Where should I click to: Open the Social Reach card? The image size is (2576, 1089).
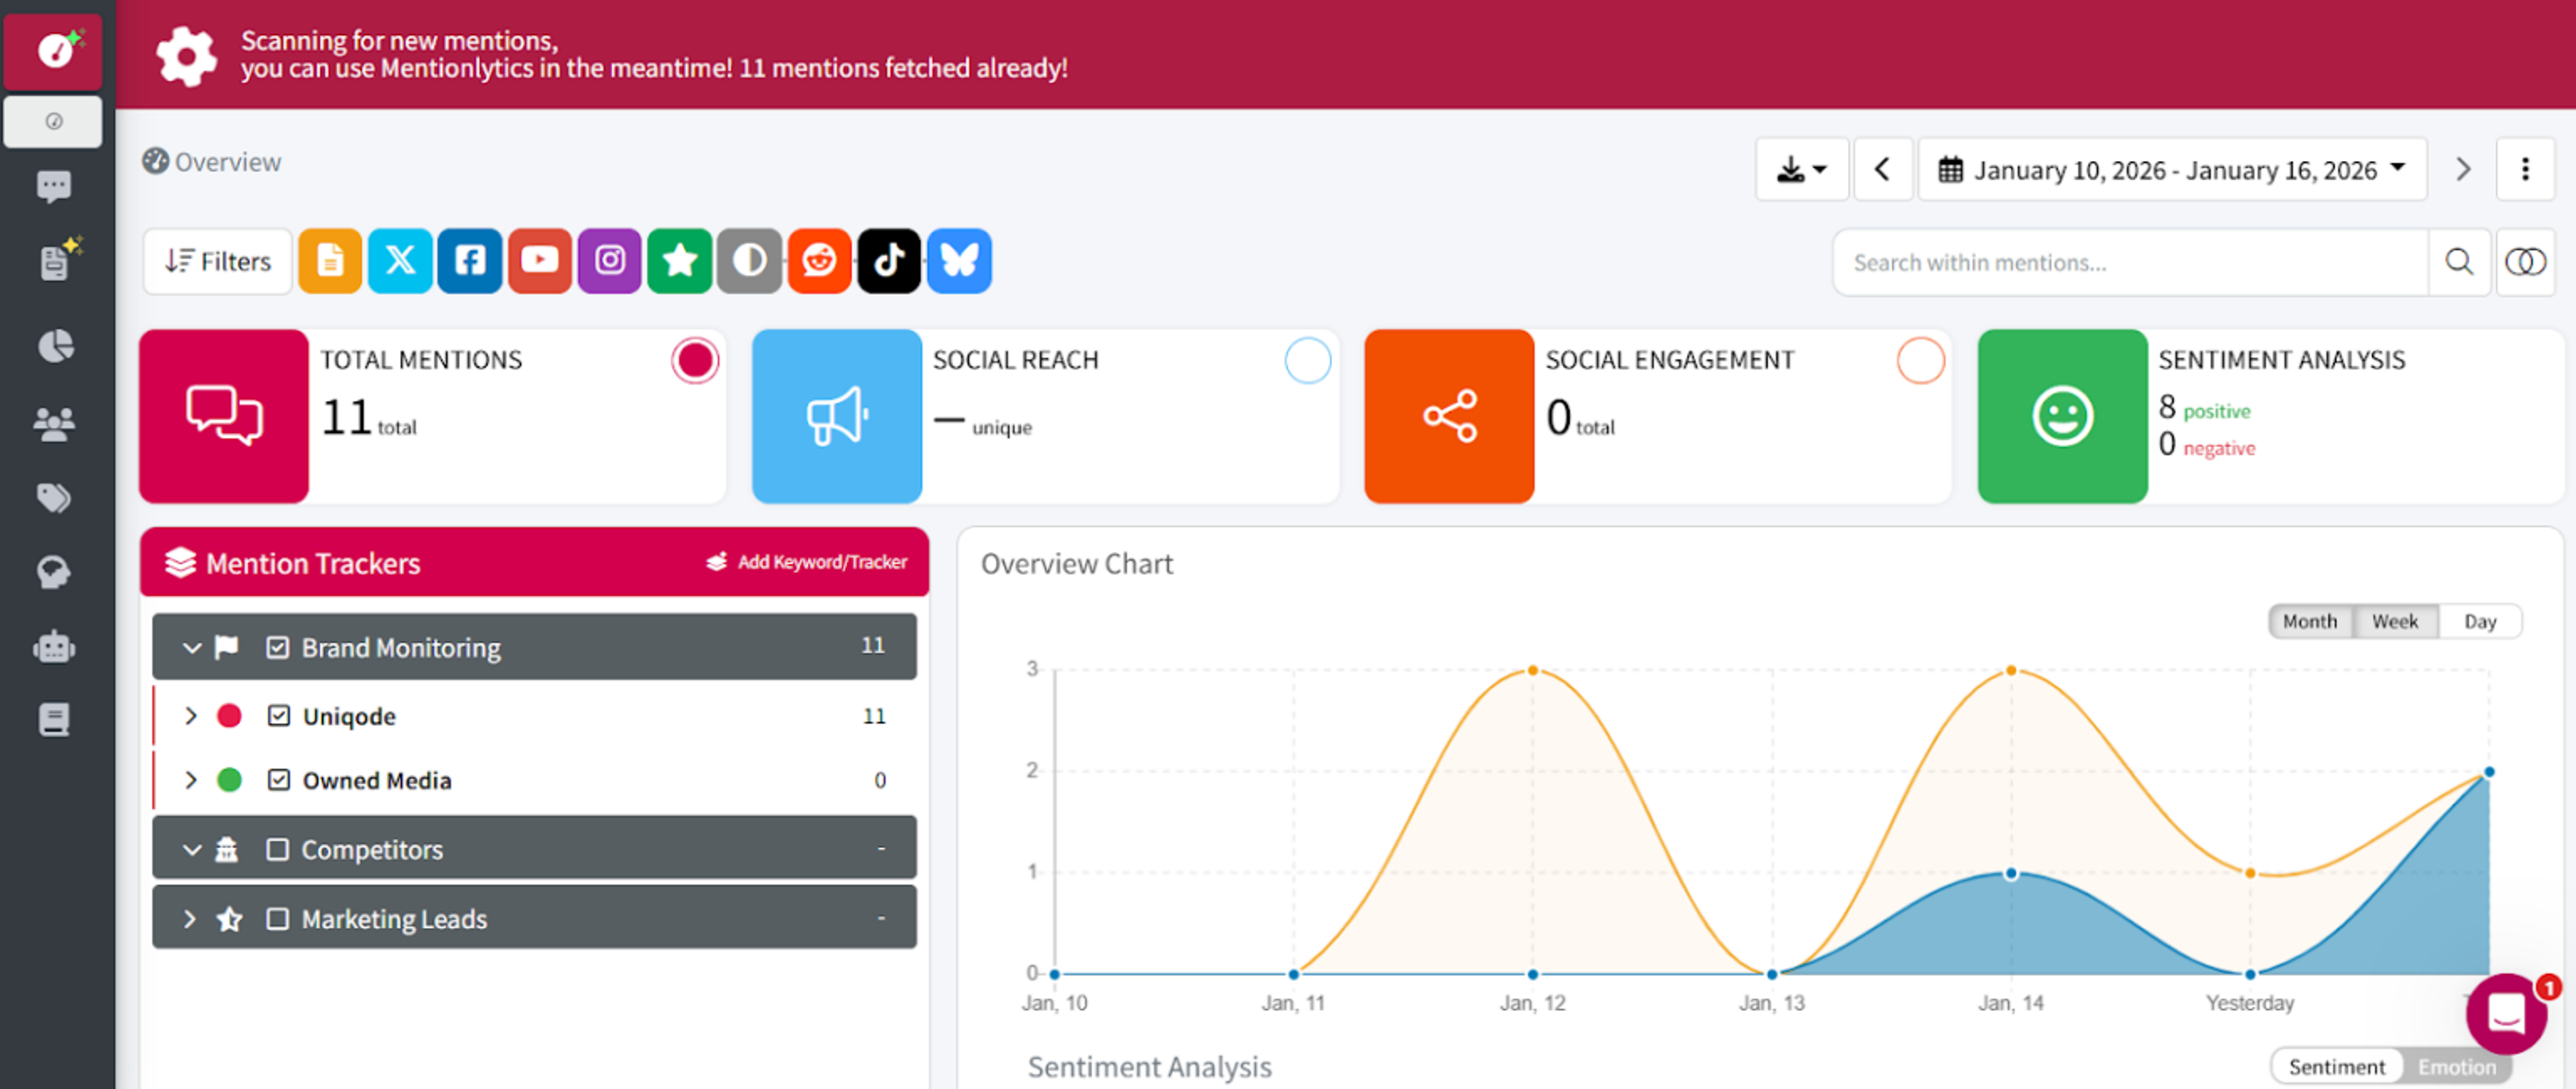coord(1045,416)
